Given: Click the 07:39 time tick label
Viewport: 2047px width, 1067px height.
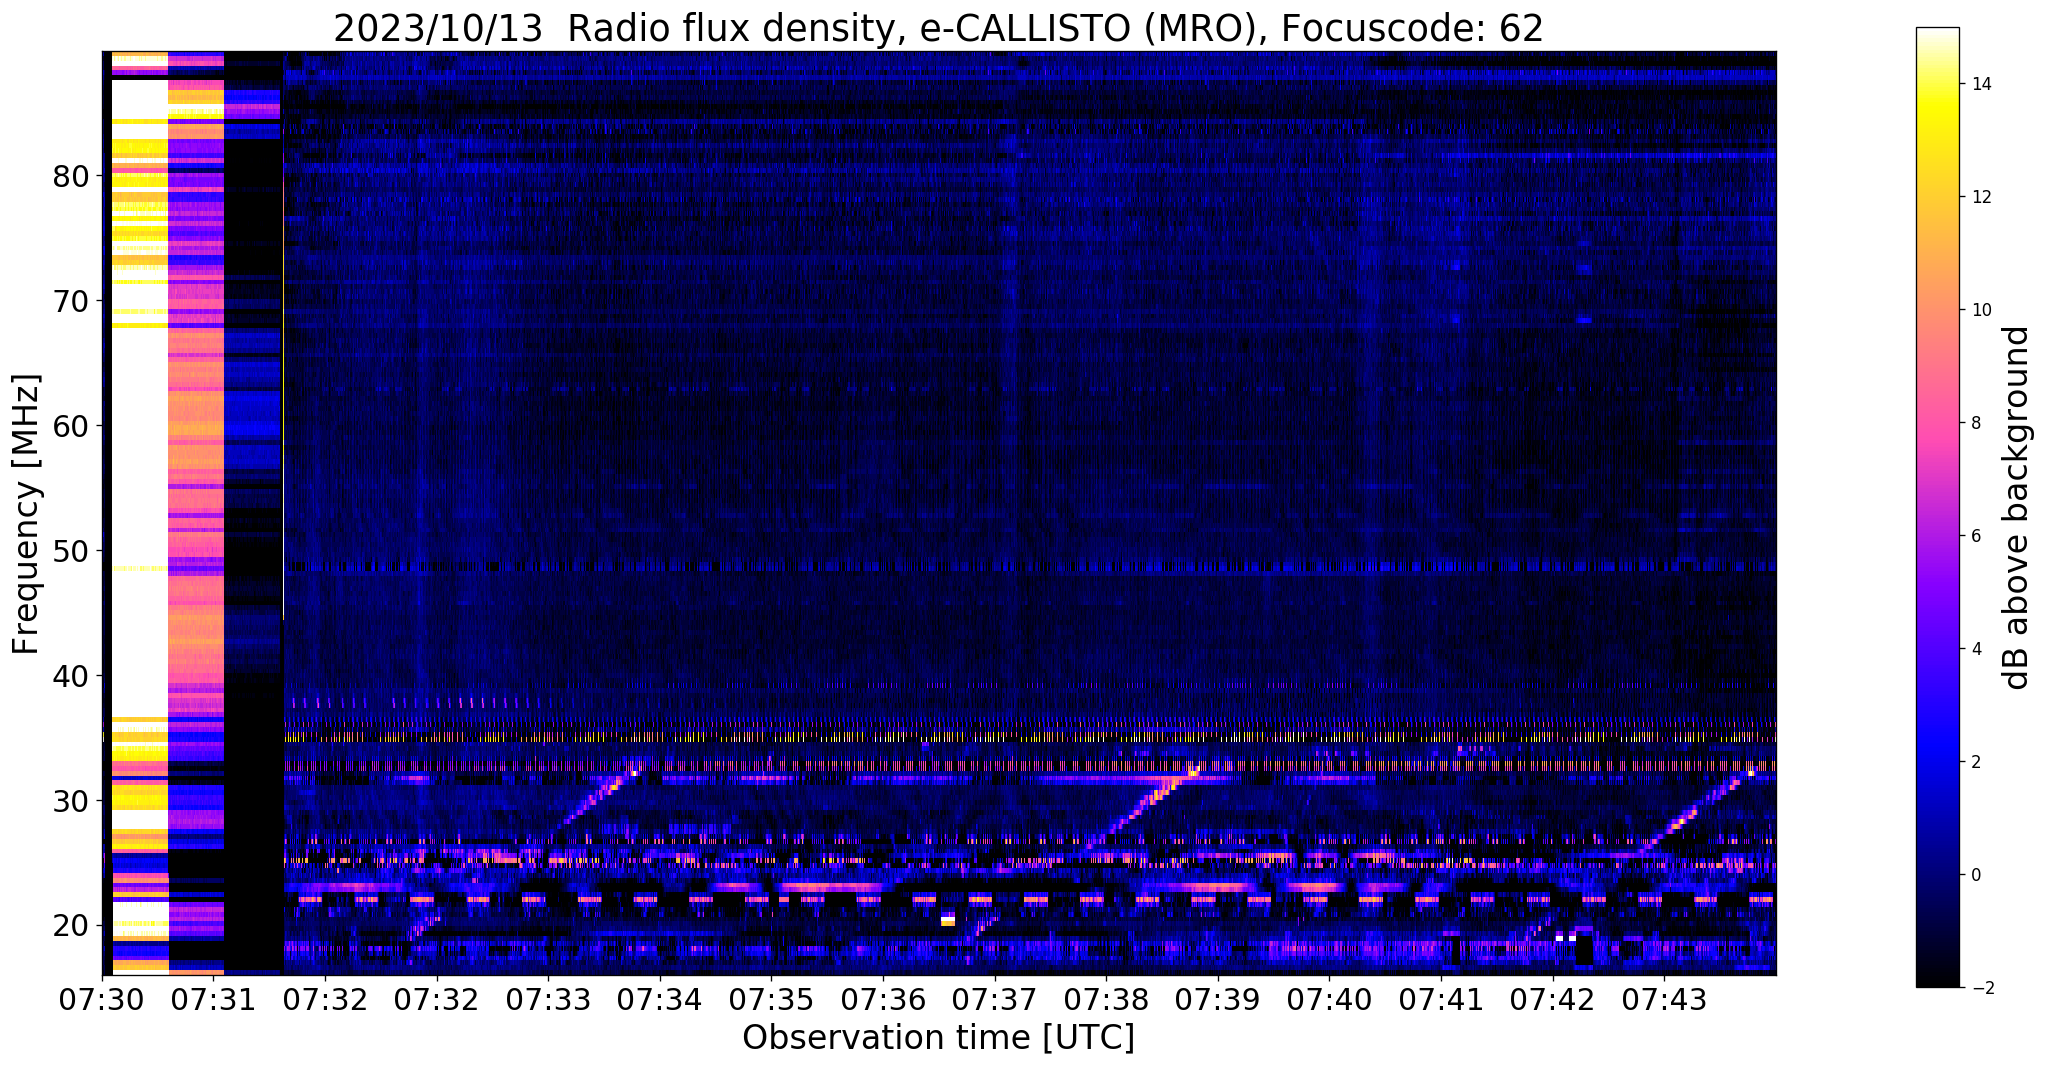Looking at the screenshot, I should (x=1218, y=999).
